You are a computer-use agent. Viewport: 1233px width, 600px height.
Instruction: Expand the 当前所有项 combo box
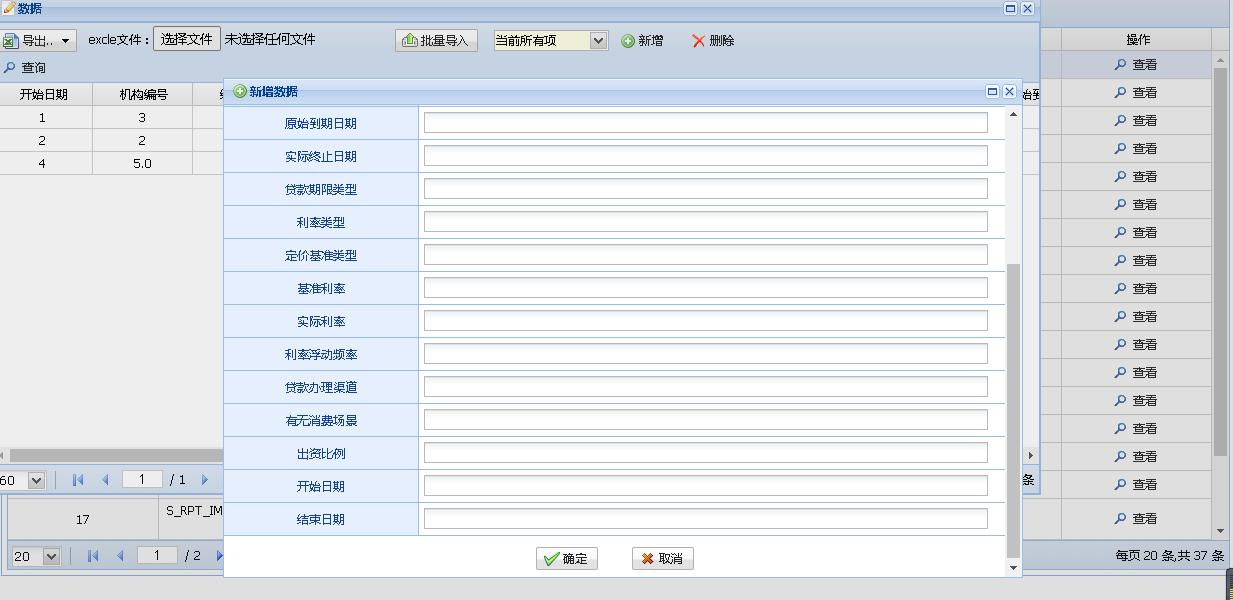[x=598, y=41]
